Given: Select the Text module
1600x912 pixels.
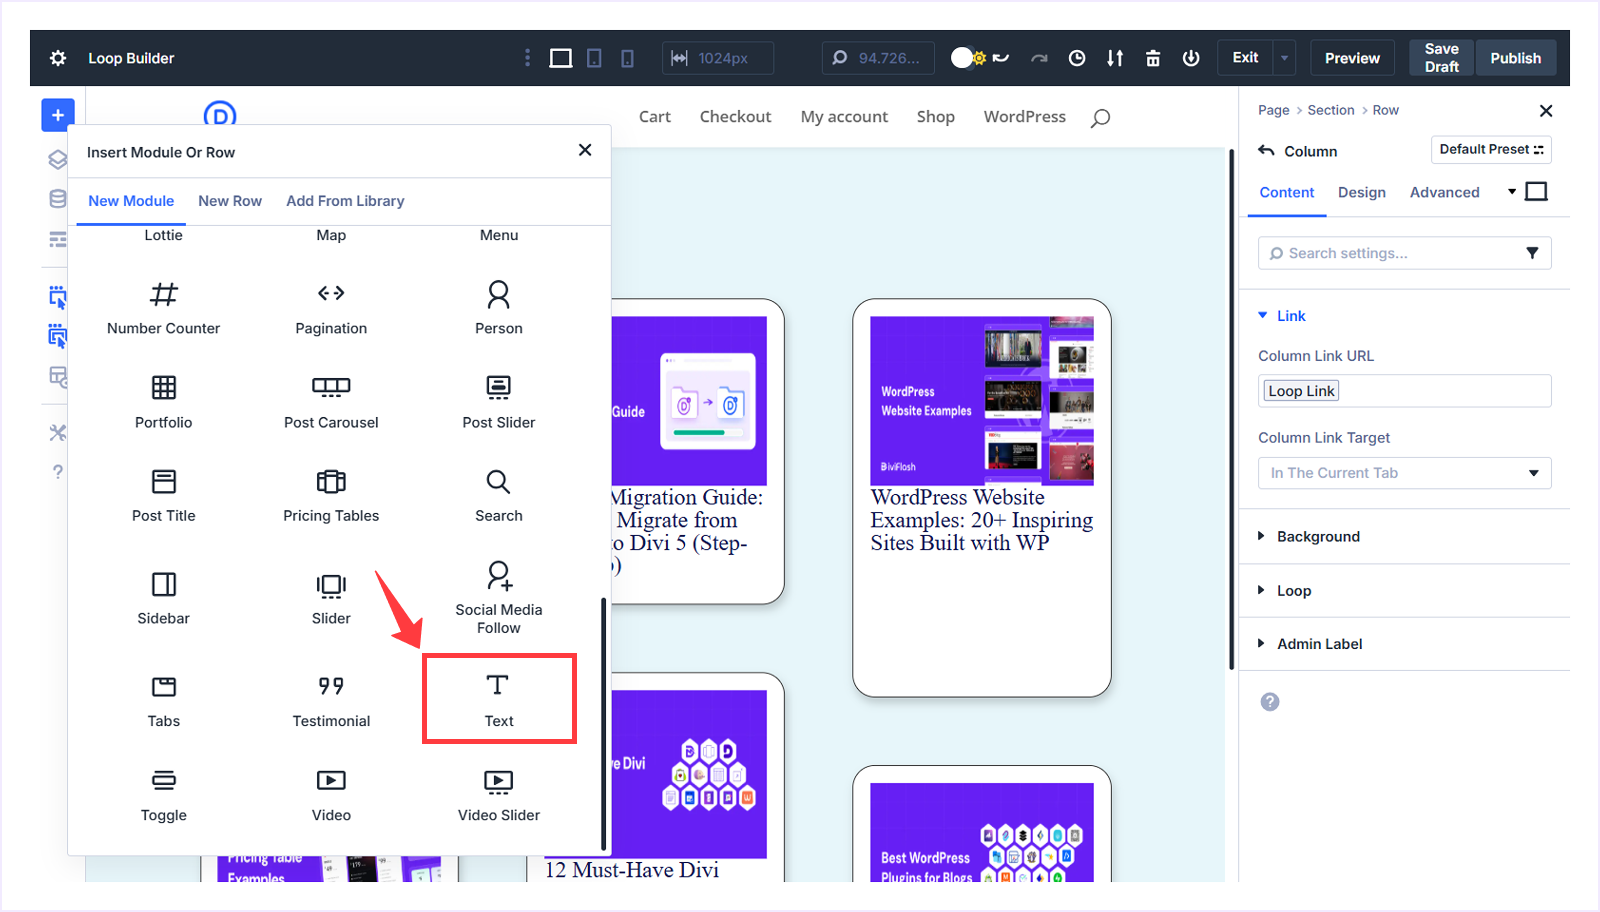Looking at the screenshot, I should tap(498, 698).
